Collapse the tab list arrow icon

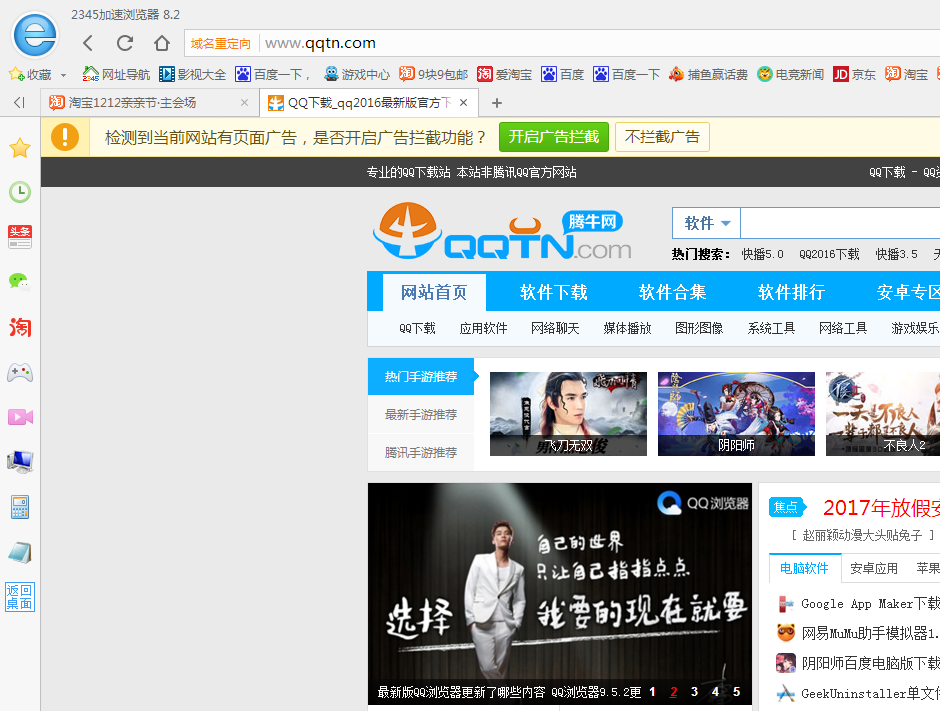(19, 103)
